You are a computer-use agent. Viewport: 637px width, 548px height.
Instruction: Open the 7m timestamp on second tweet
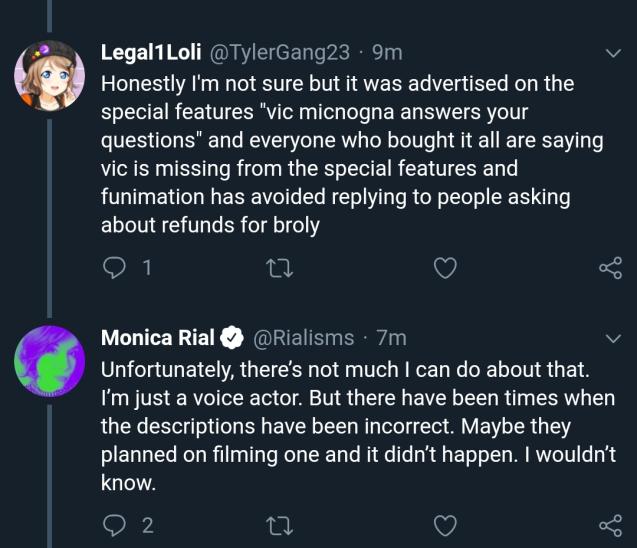pos(391,338)
